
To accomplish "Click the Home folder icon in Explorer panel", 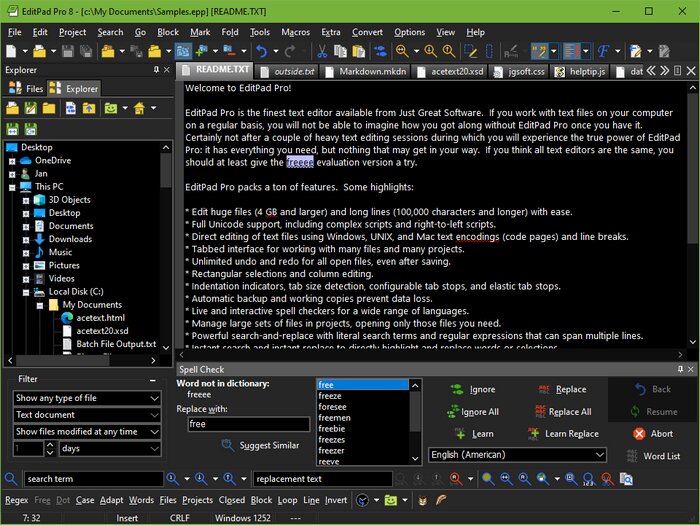I will pos(139,108).
